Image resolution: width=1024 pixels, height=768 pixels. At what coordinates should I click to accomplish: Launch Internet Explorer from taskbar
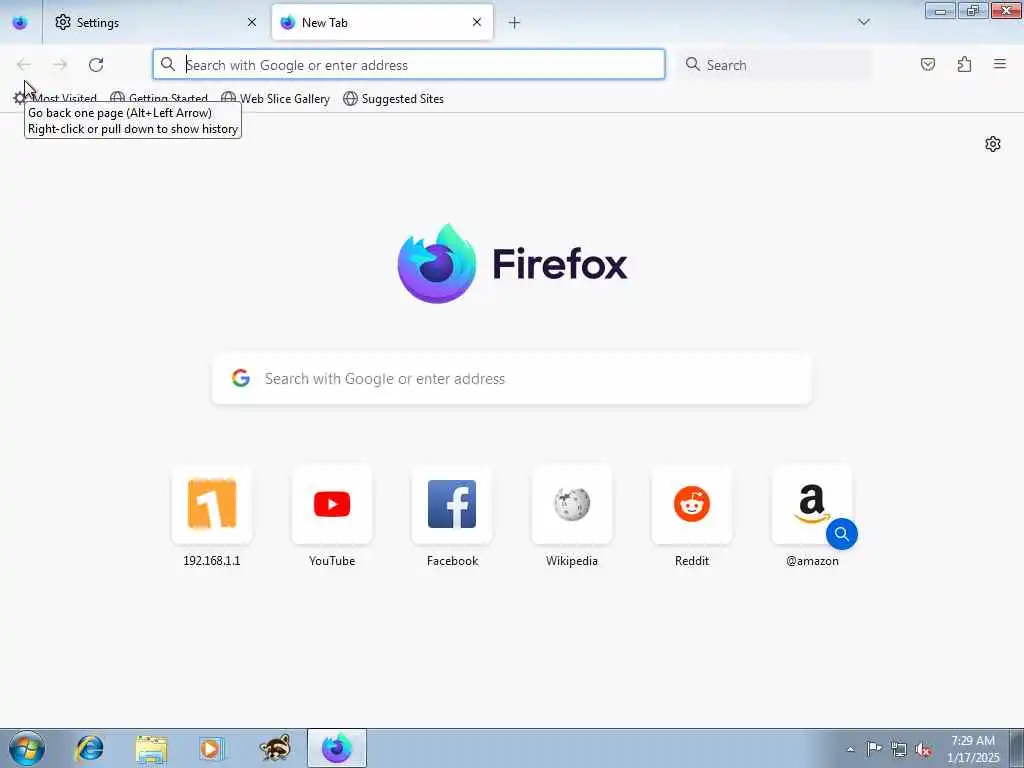click(x=89, y=748)
